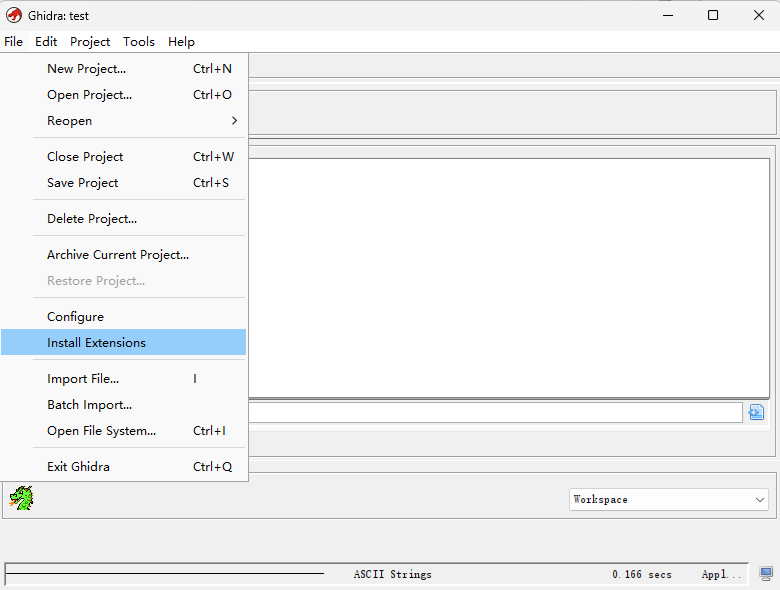Click the blue filter options icon

[756, 412]
